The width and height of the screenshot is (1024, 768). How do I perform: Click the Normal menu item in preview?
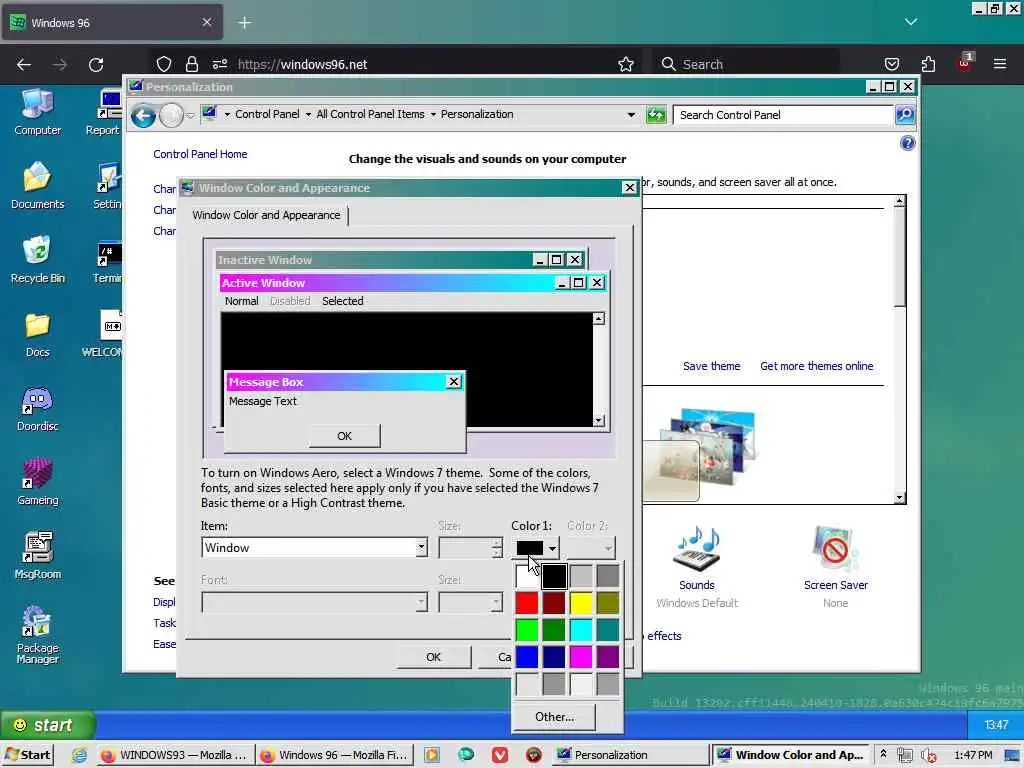click(242, 301)
